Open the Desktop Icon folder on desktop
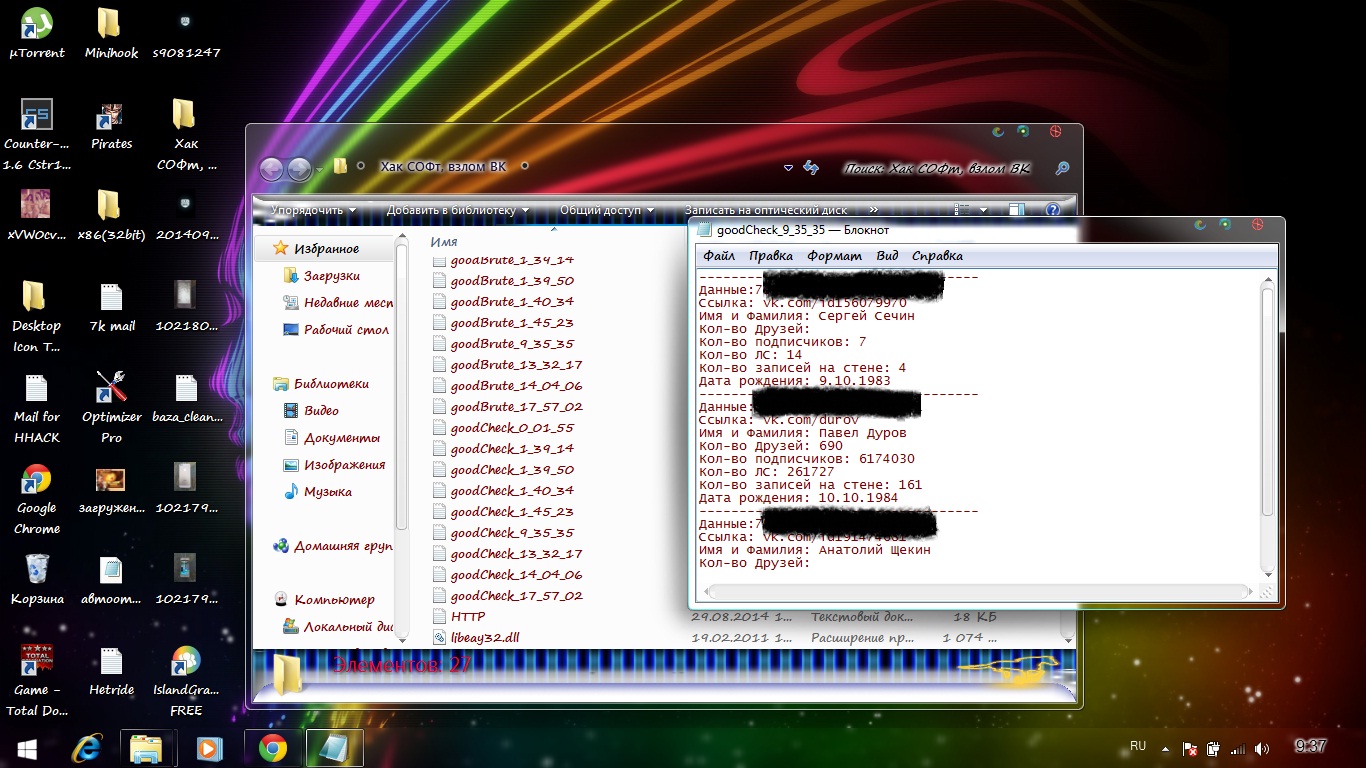The image size is (1366, 768). (37, 316)
